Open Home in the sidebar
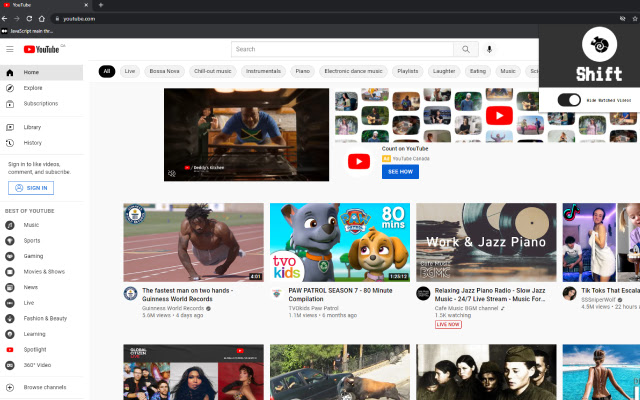The height and width of the screenshot is (400, 640). coord(42,72)
